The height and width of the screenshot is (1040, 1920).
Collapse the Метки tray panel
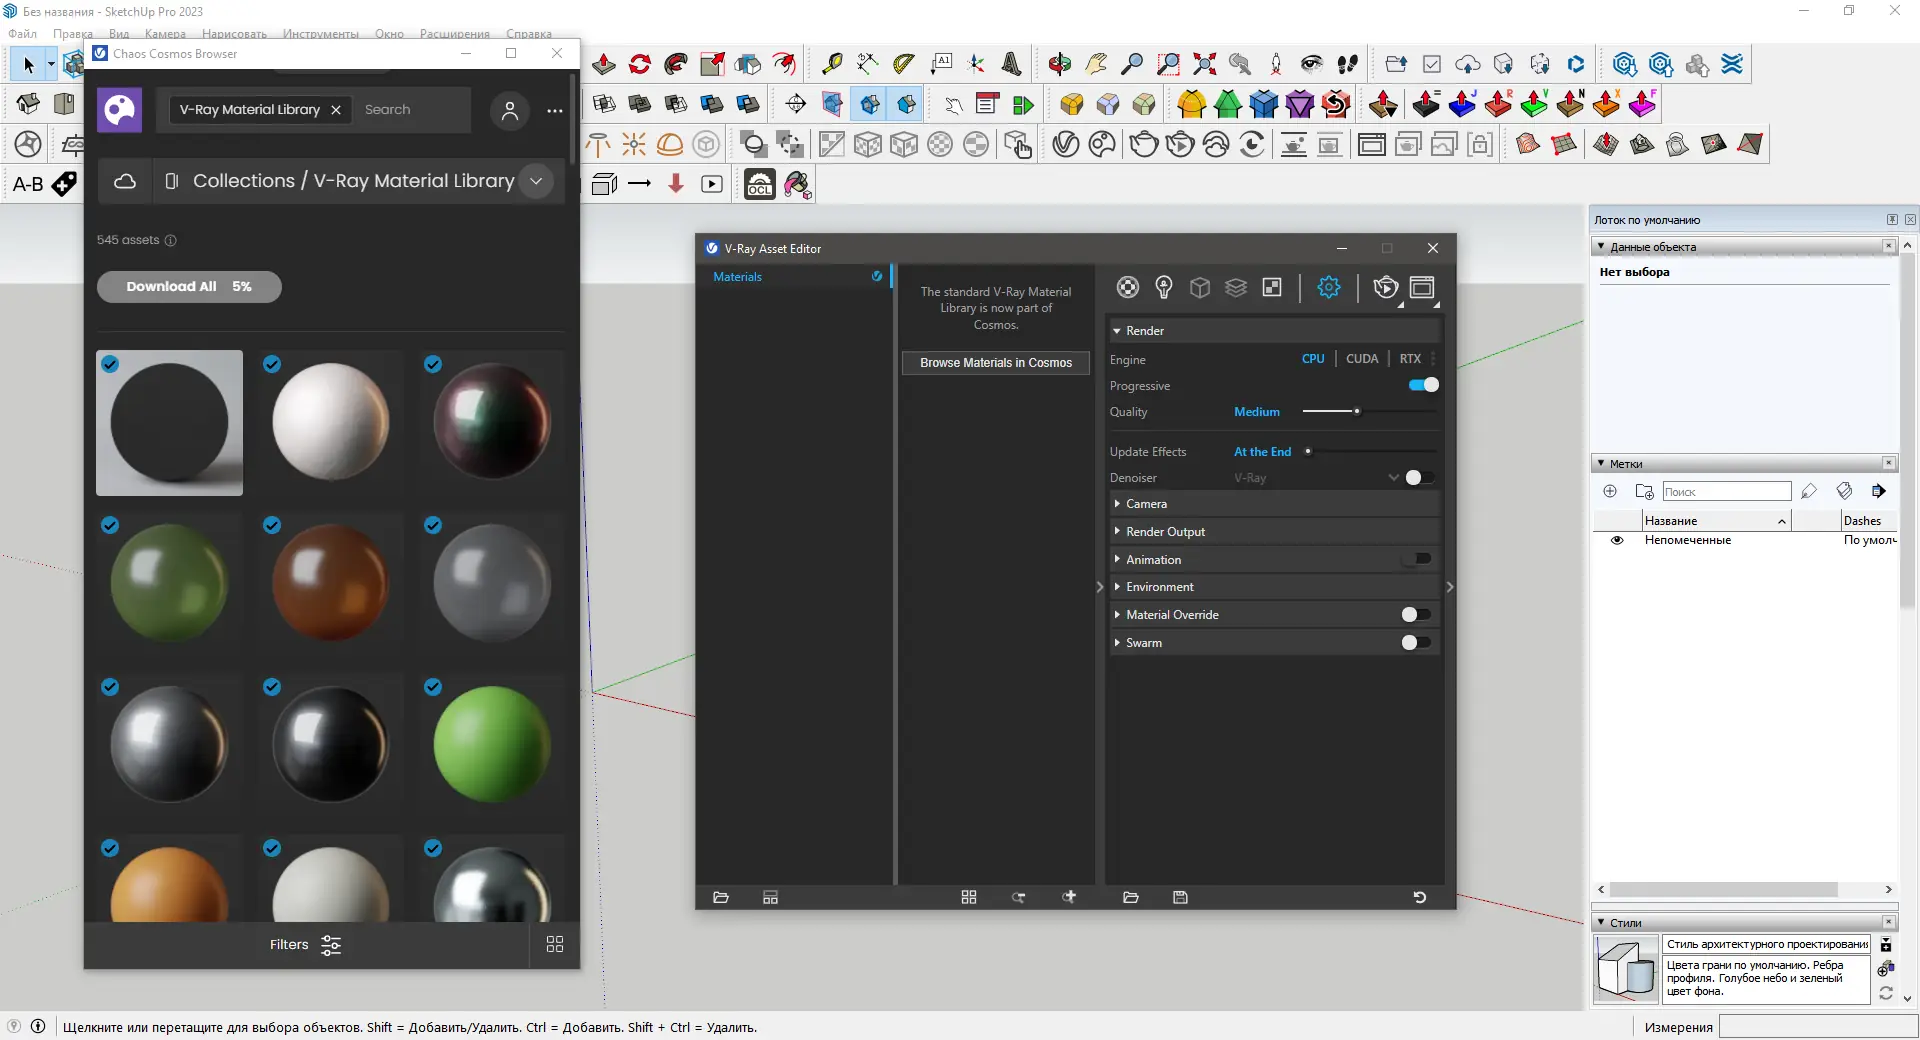tap(1601, 463)
